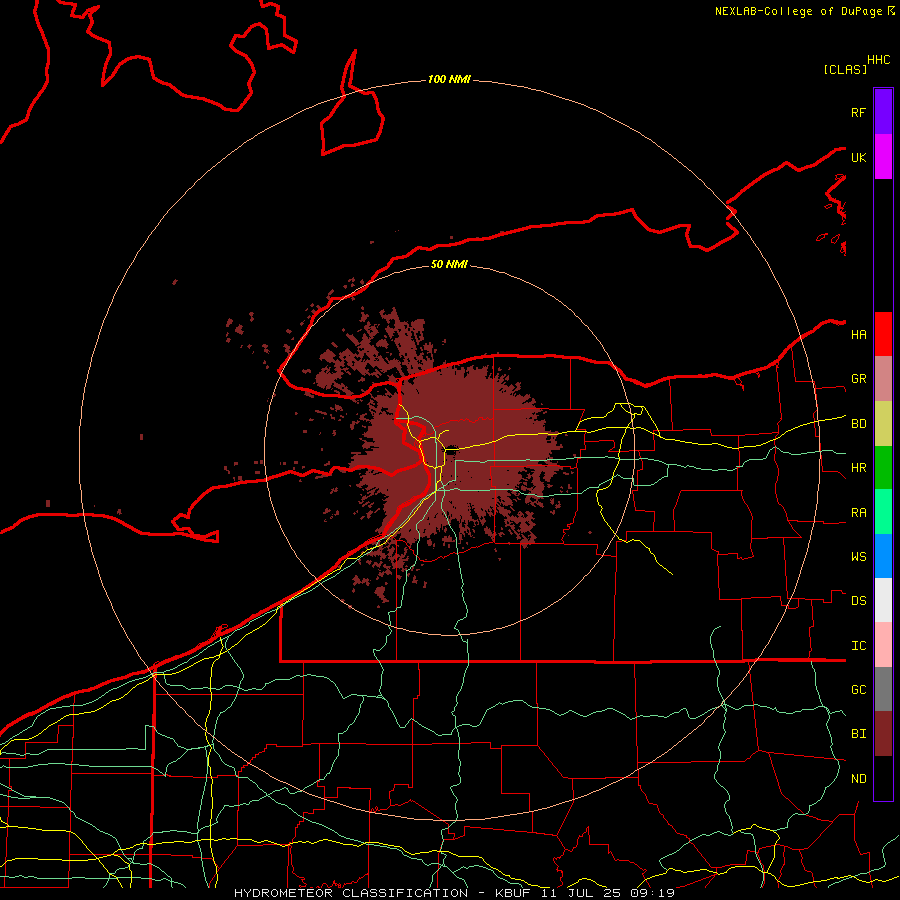
Task: Click the ND black legend swatch
Action: (x=883, y=778)
